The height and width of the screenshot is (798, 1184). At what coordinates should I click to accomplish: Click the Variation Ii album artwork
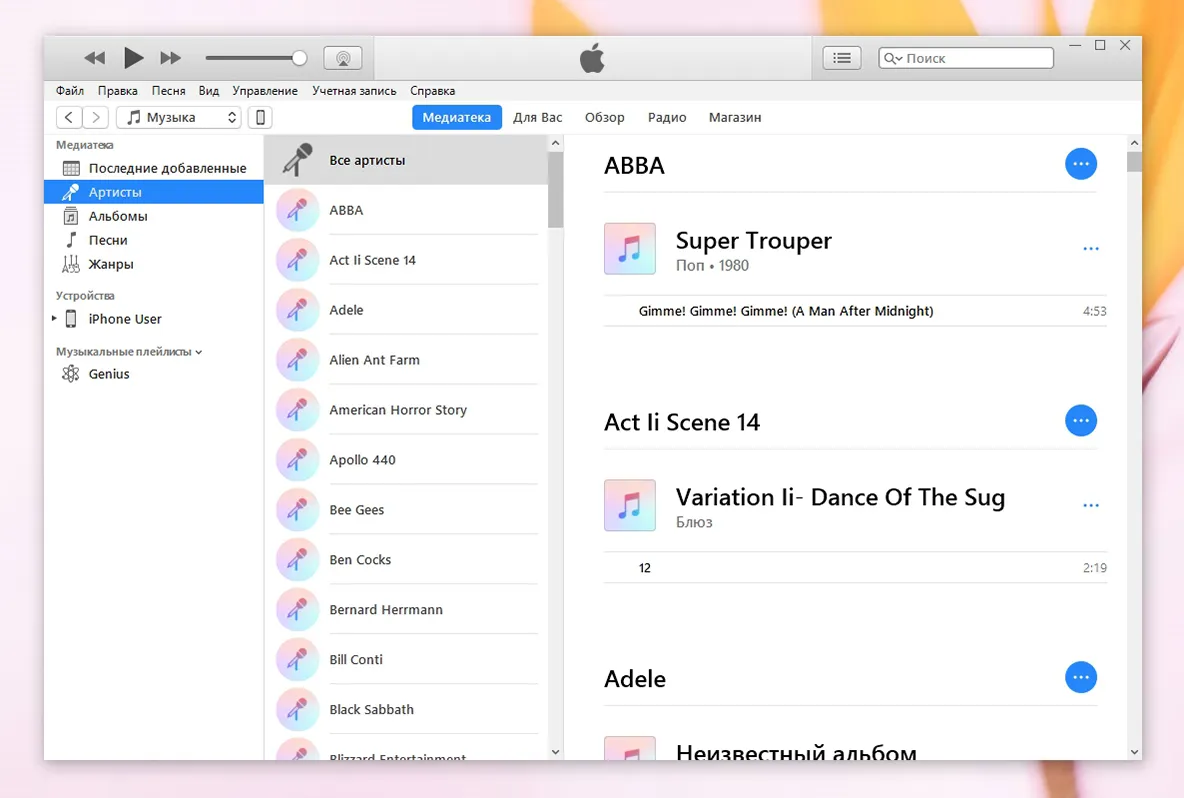click(x=630, y=505)
